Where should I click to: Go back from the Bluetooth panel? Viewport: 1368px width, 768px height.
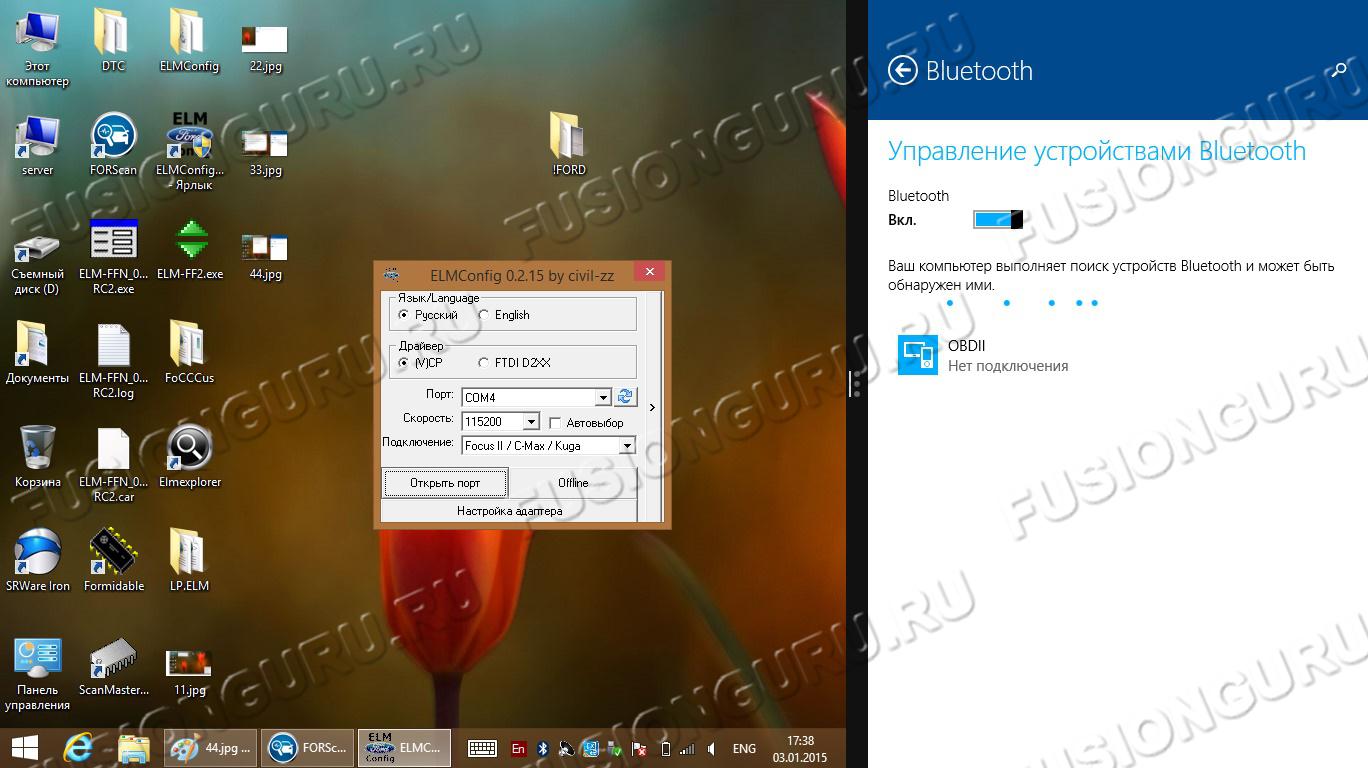pyautogui.click(x=903, y=70)
